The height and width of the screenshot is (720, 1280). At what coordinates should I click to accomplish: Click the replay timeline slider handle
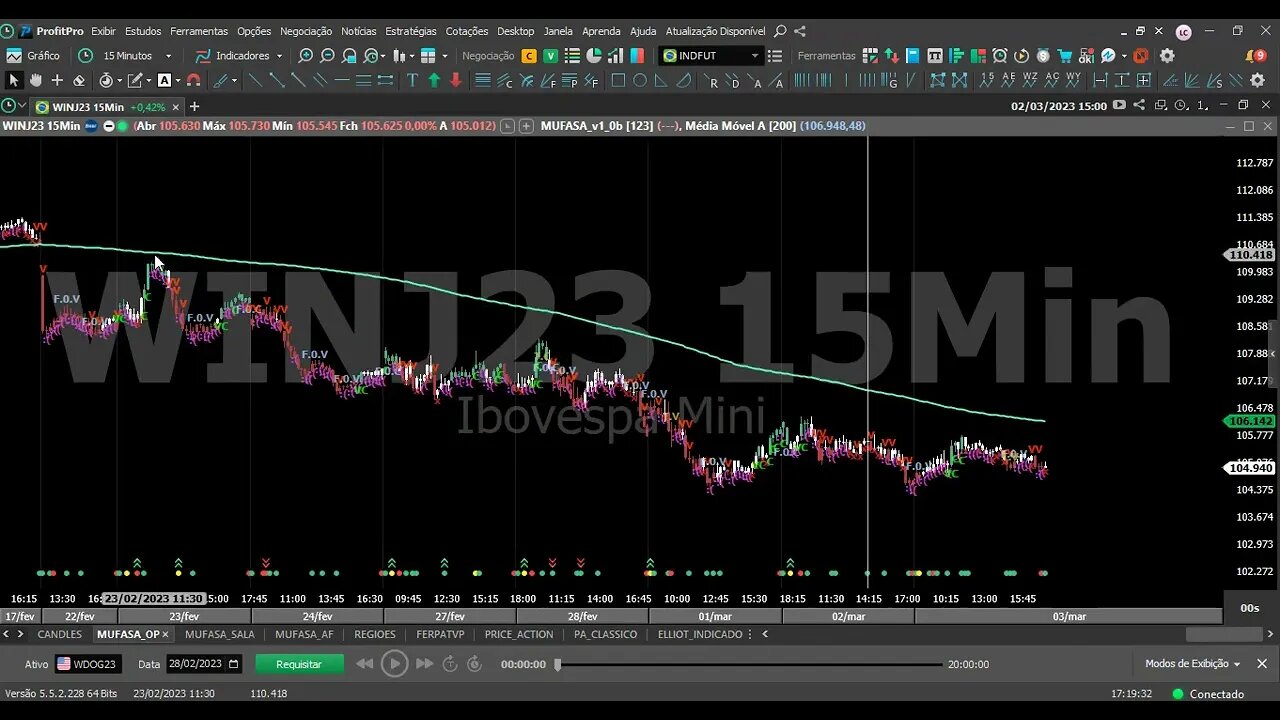tap(558, 664)
